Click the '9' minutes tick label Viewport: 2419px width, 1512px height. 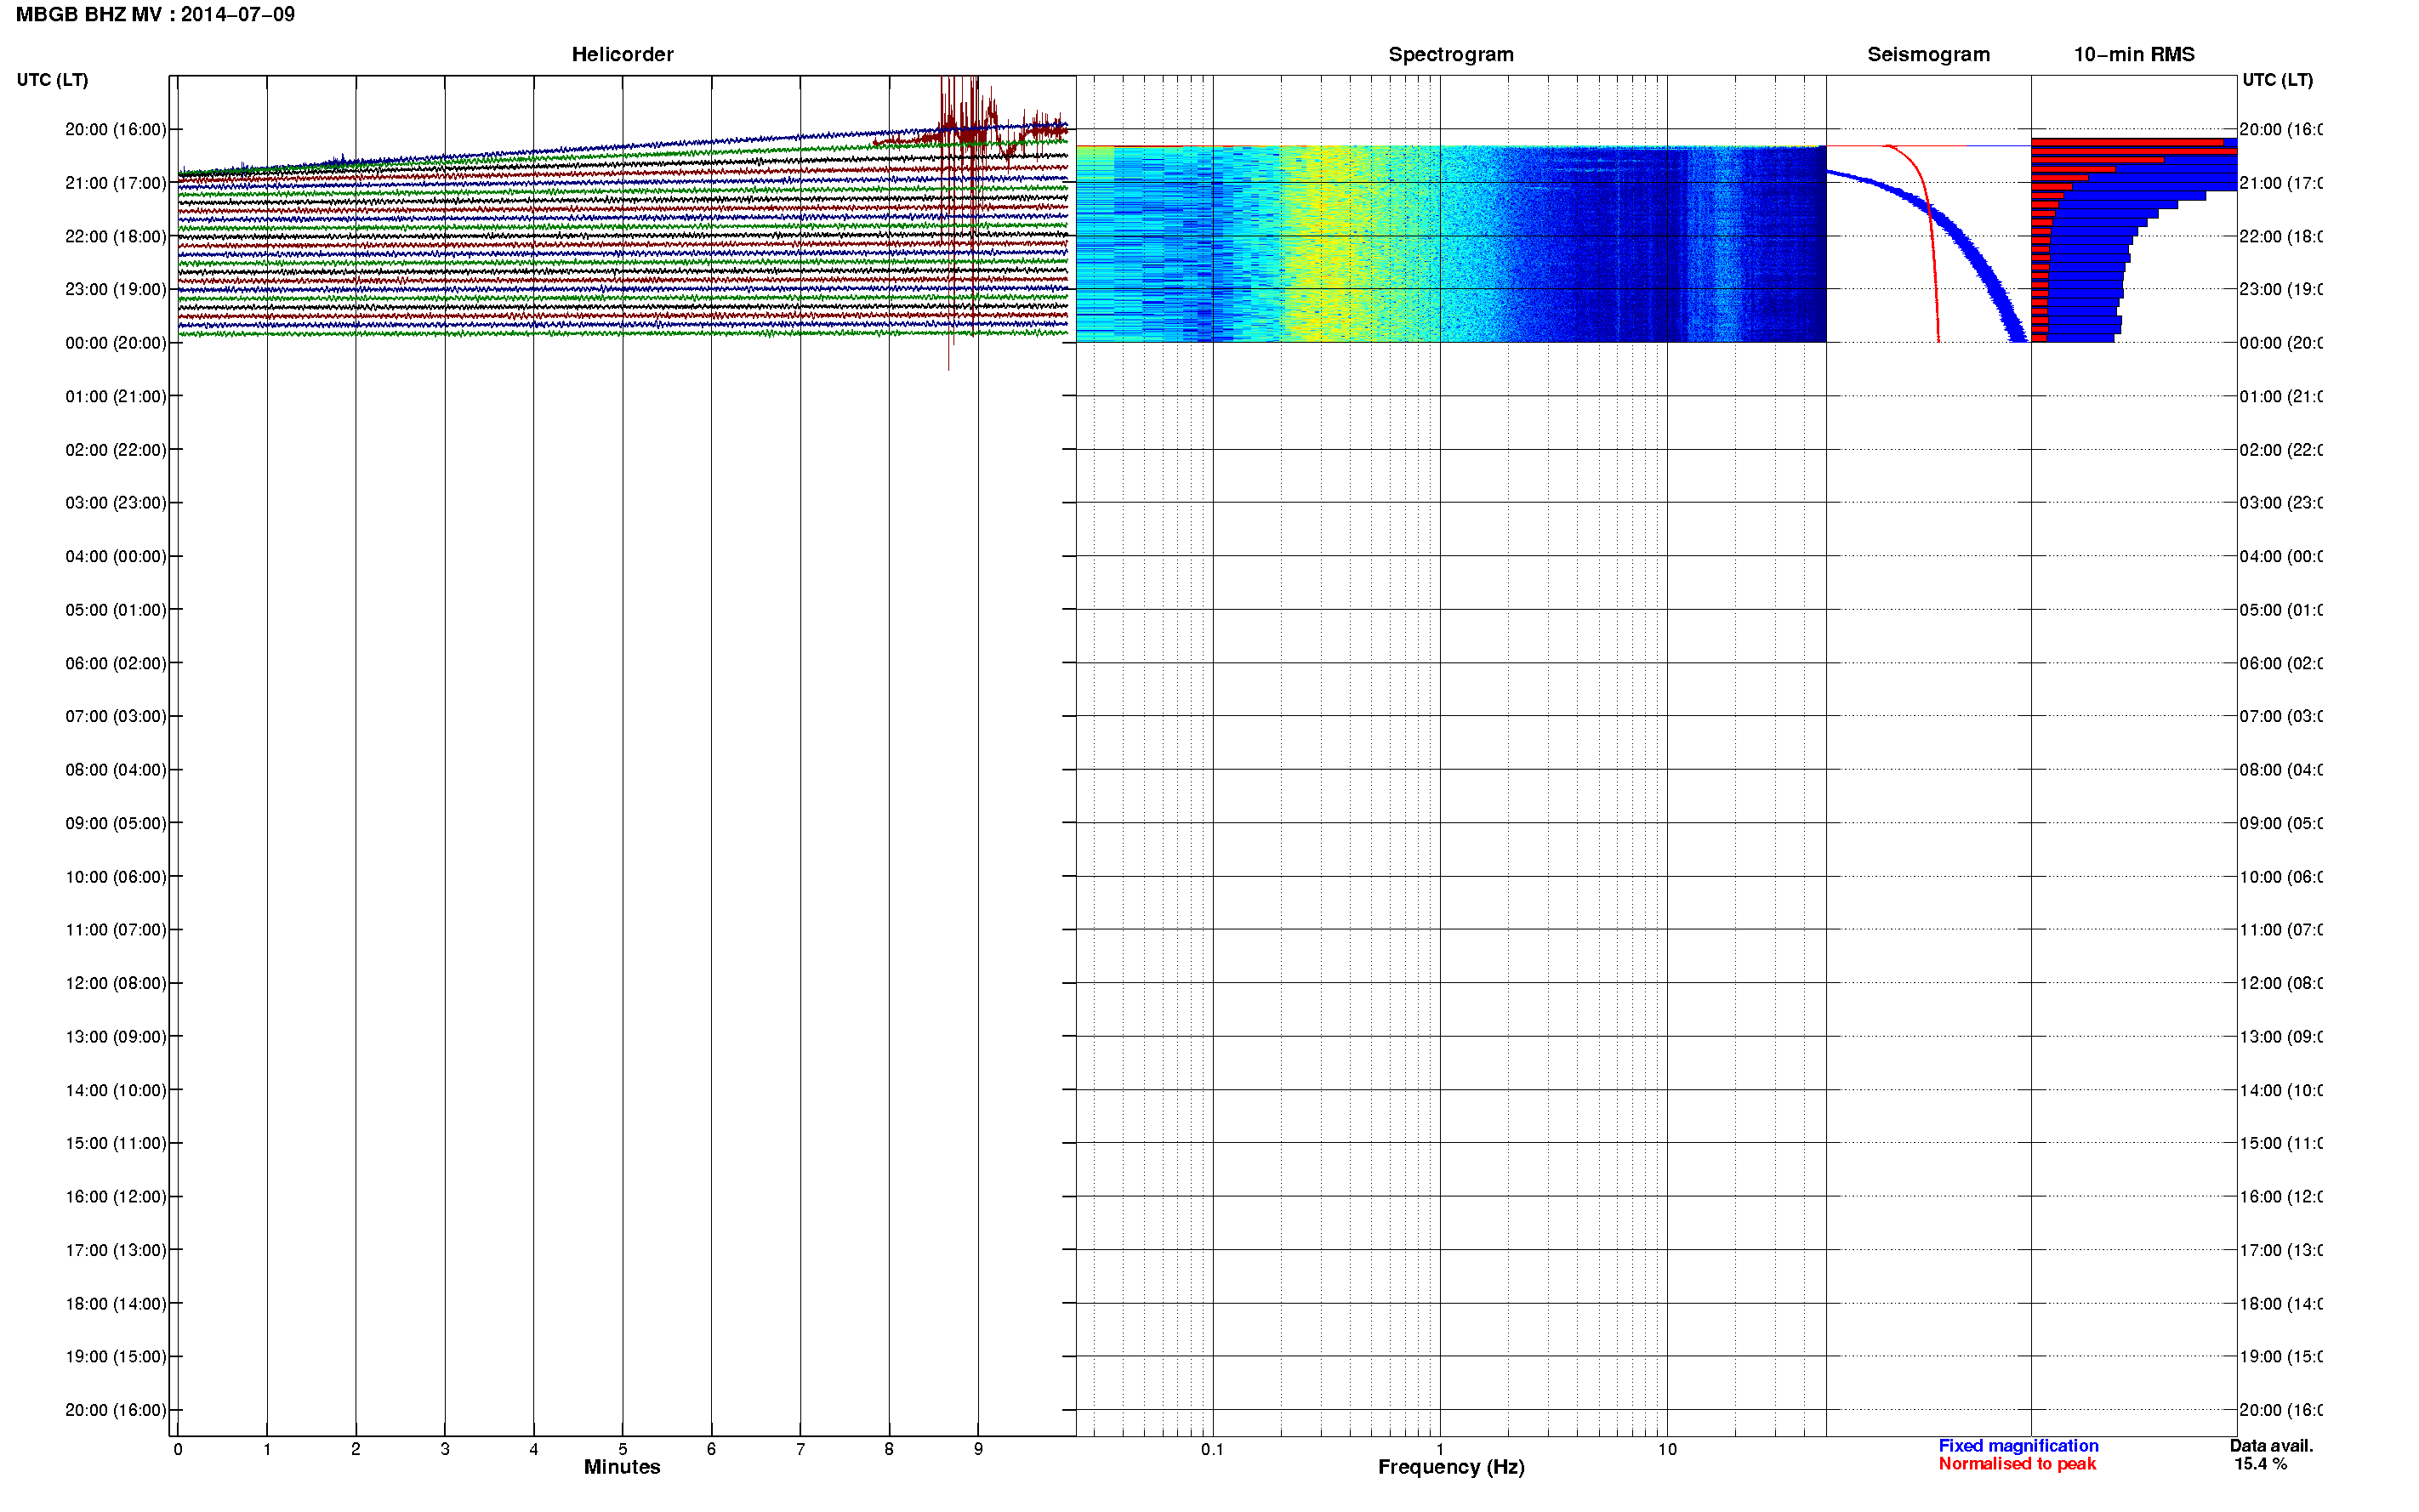coord(978,1449)
